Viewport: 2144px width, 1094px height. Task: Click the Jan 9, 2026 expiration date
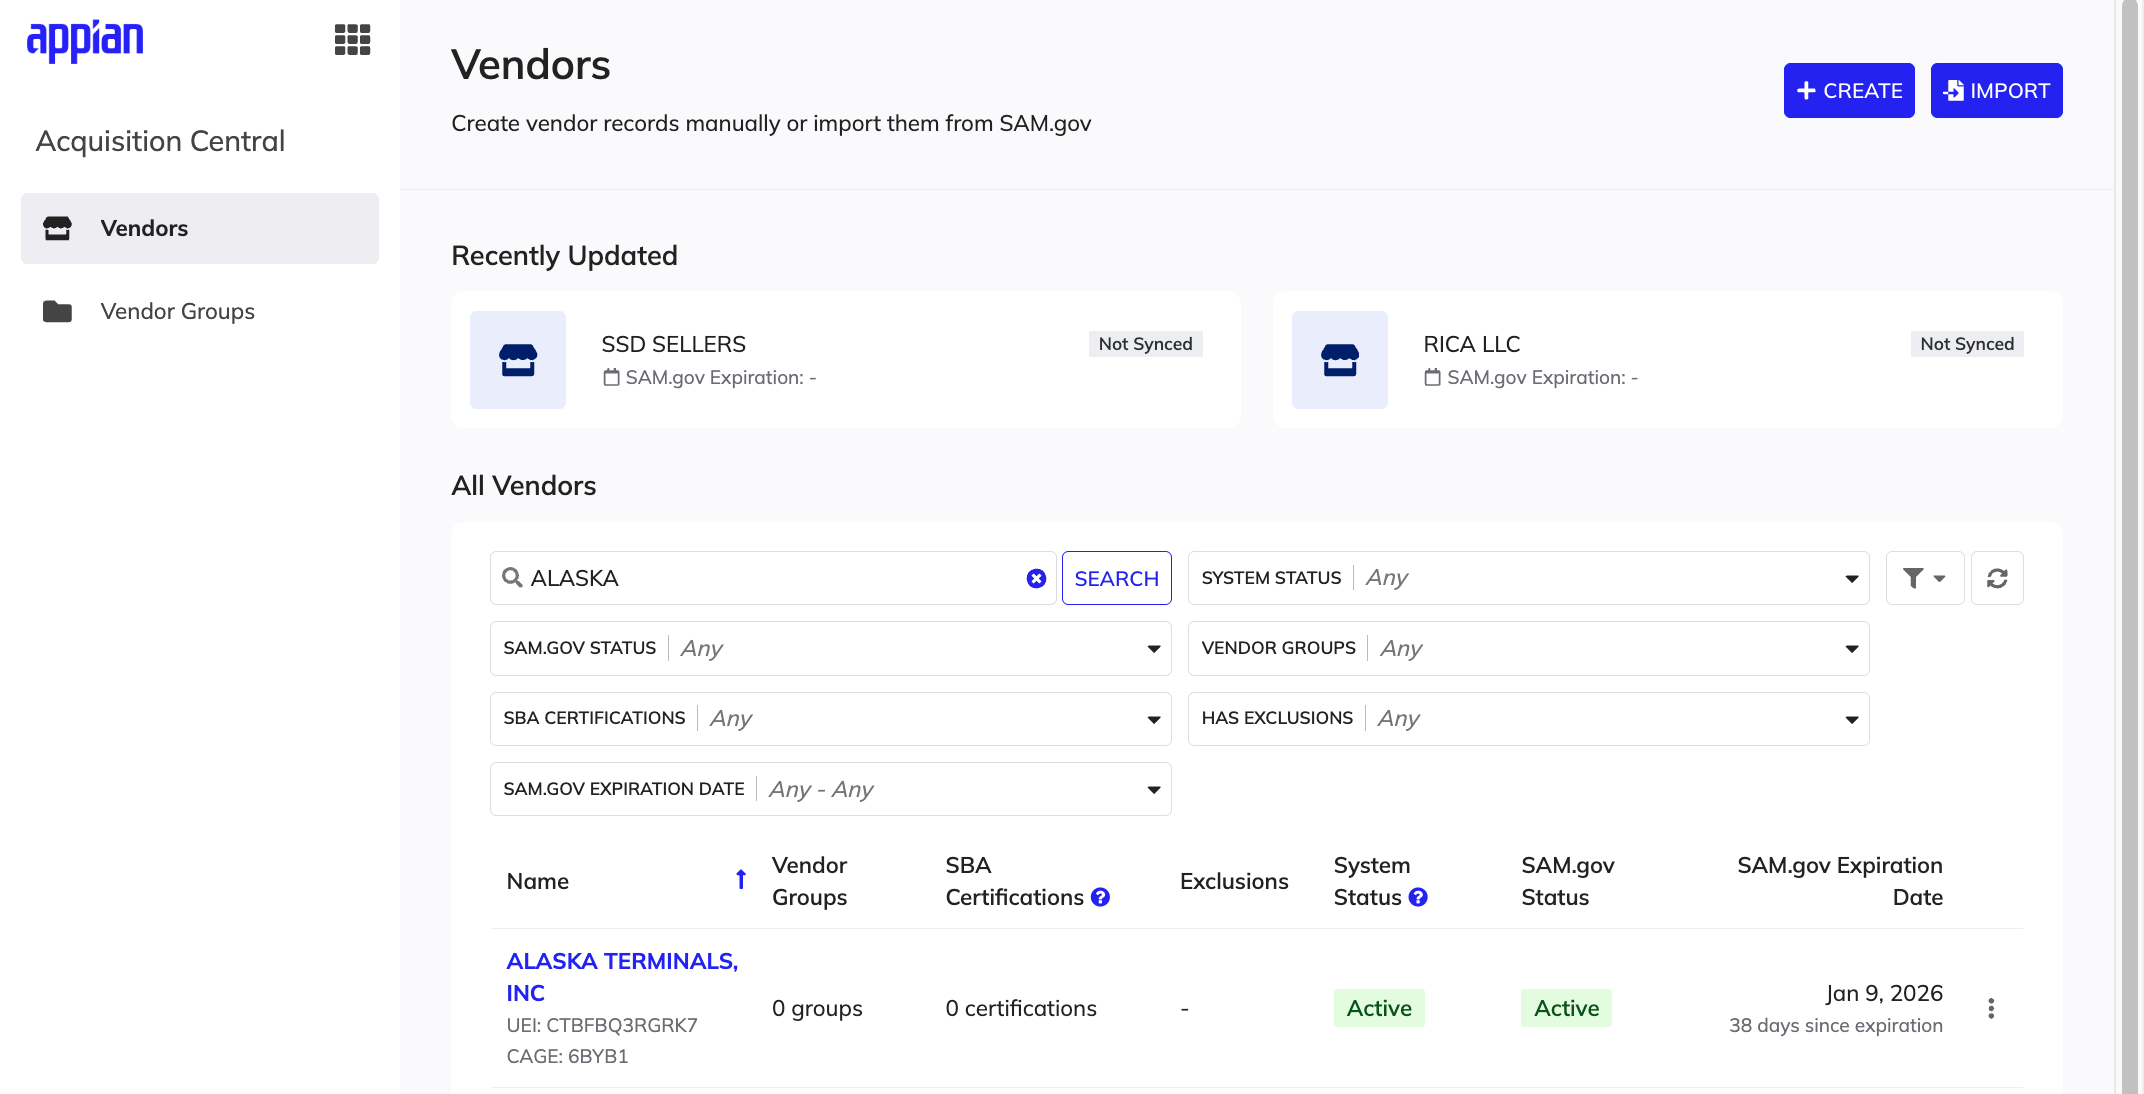coord(1884,993)
